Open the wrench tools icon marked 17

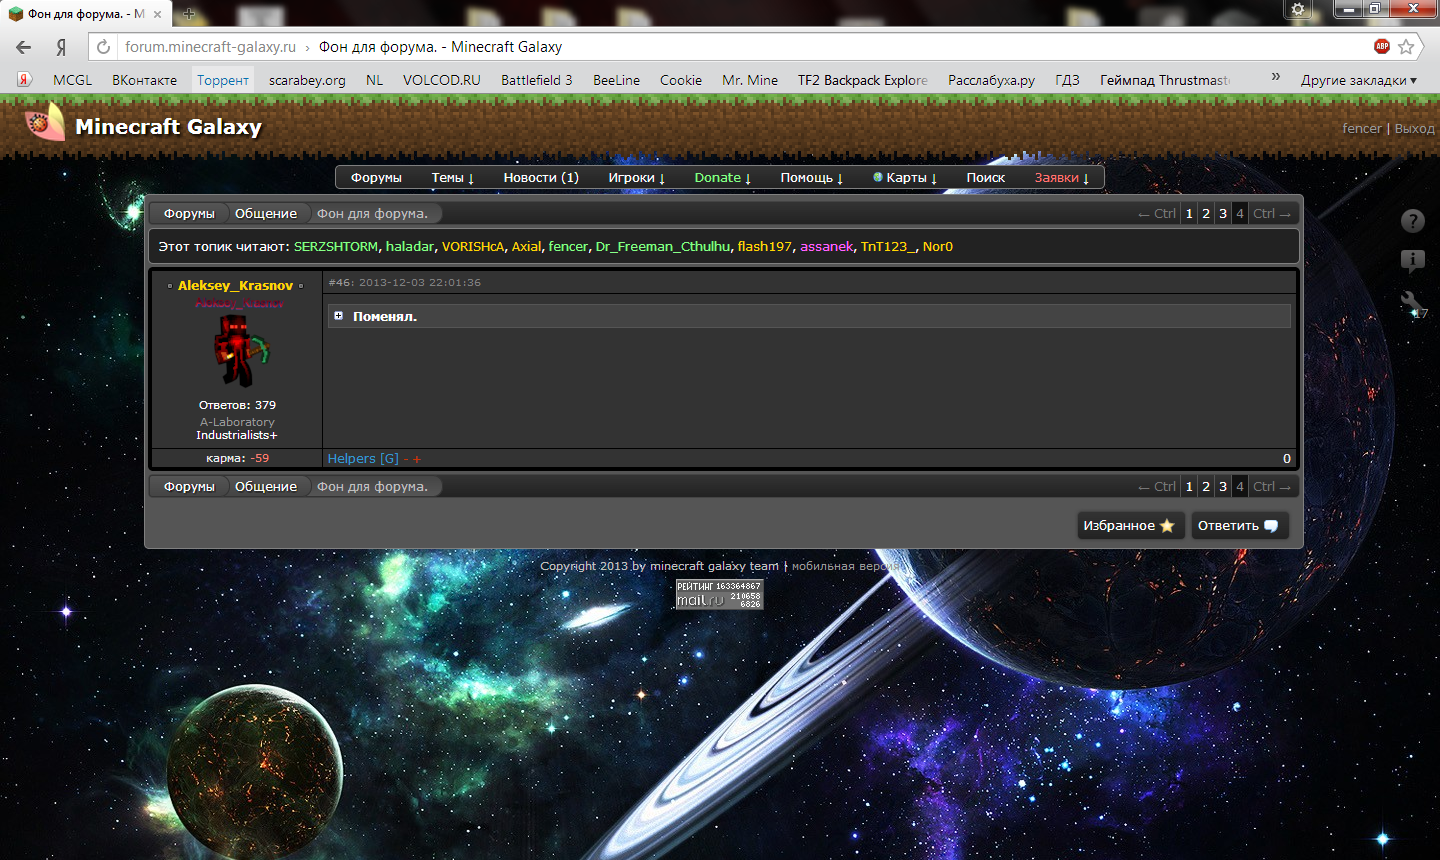[1412, 304]
